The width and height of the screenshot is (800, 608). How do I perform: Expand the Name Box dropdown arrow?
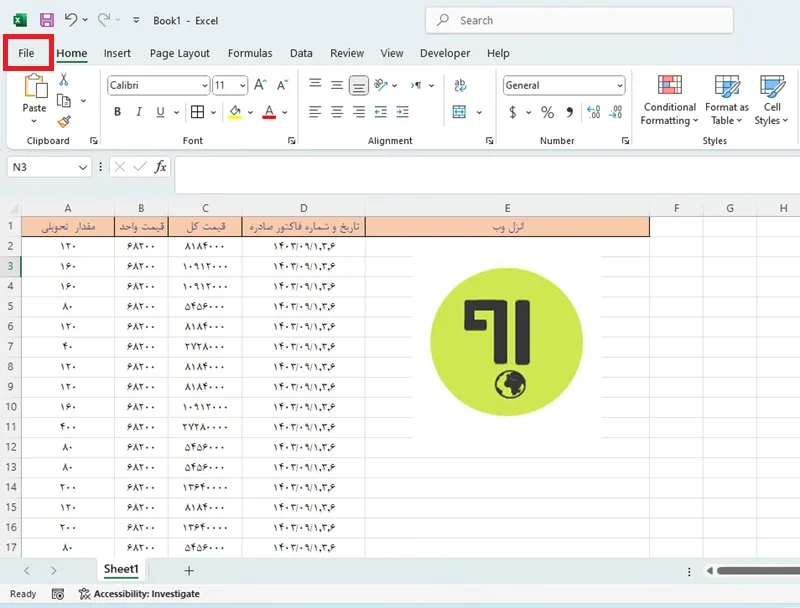(x=83, y=167)
